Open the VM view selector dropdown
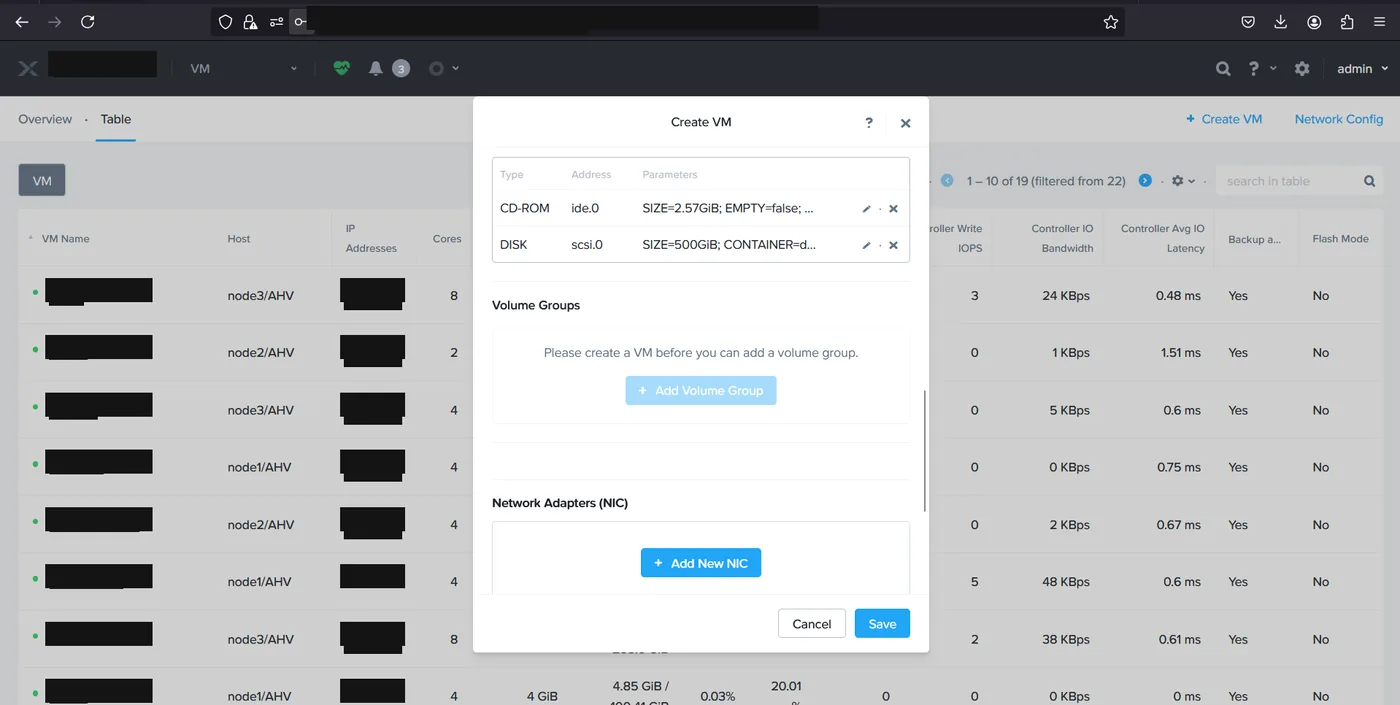The image size is (1400, 705). point(245,69)
